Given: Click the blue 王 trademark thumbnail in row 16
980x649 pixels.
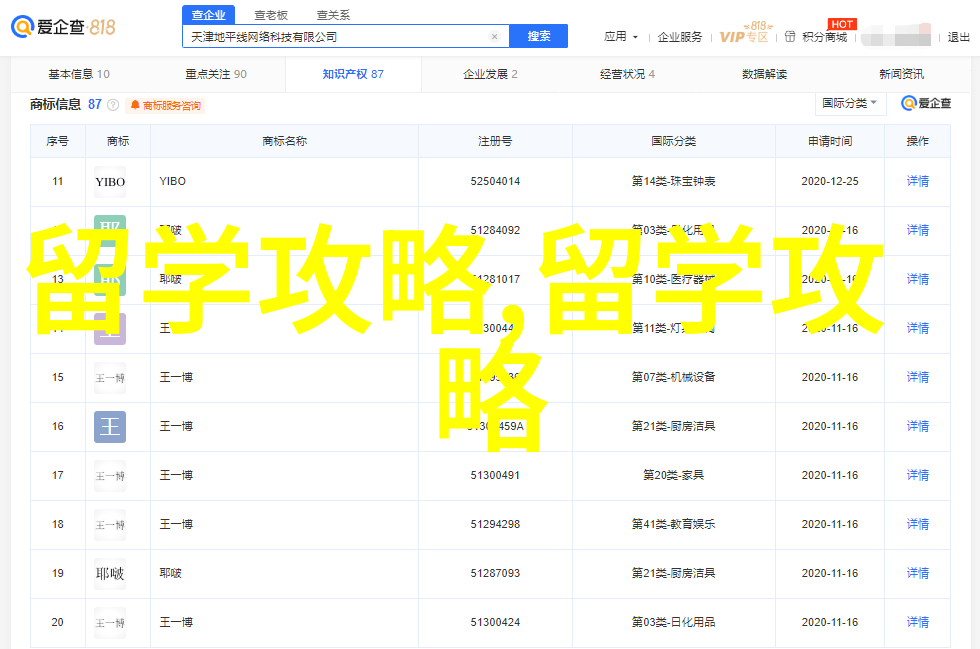Looking at the screenshot, I should point(110,426).
